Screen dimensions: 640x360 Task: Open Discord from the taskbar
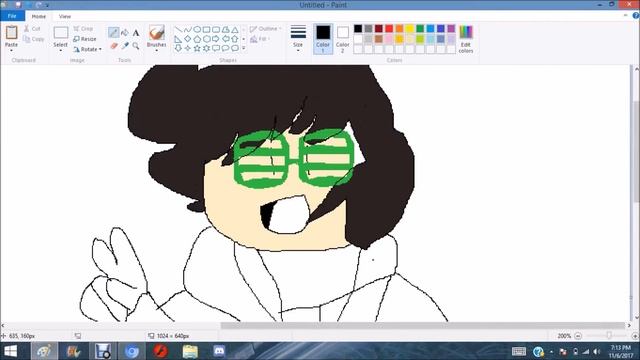tap(219, 351)
